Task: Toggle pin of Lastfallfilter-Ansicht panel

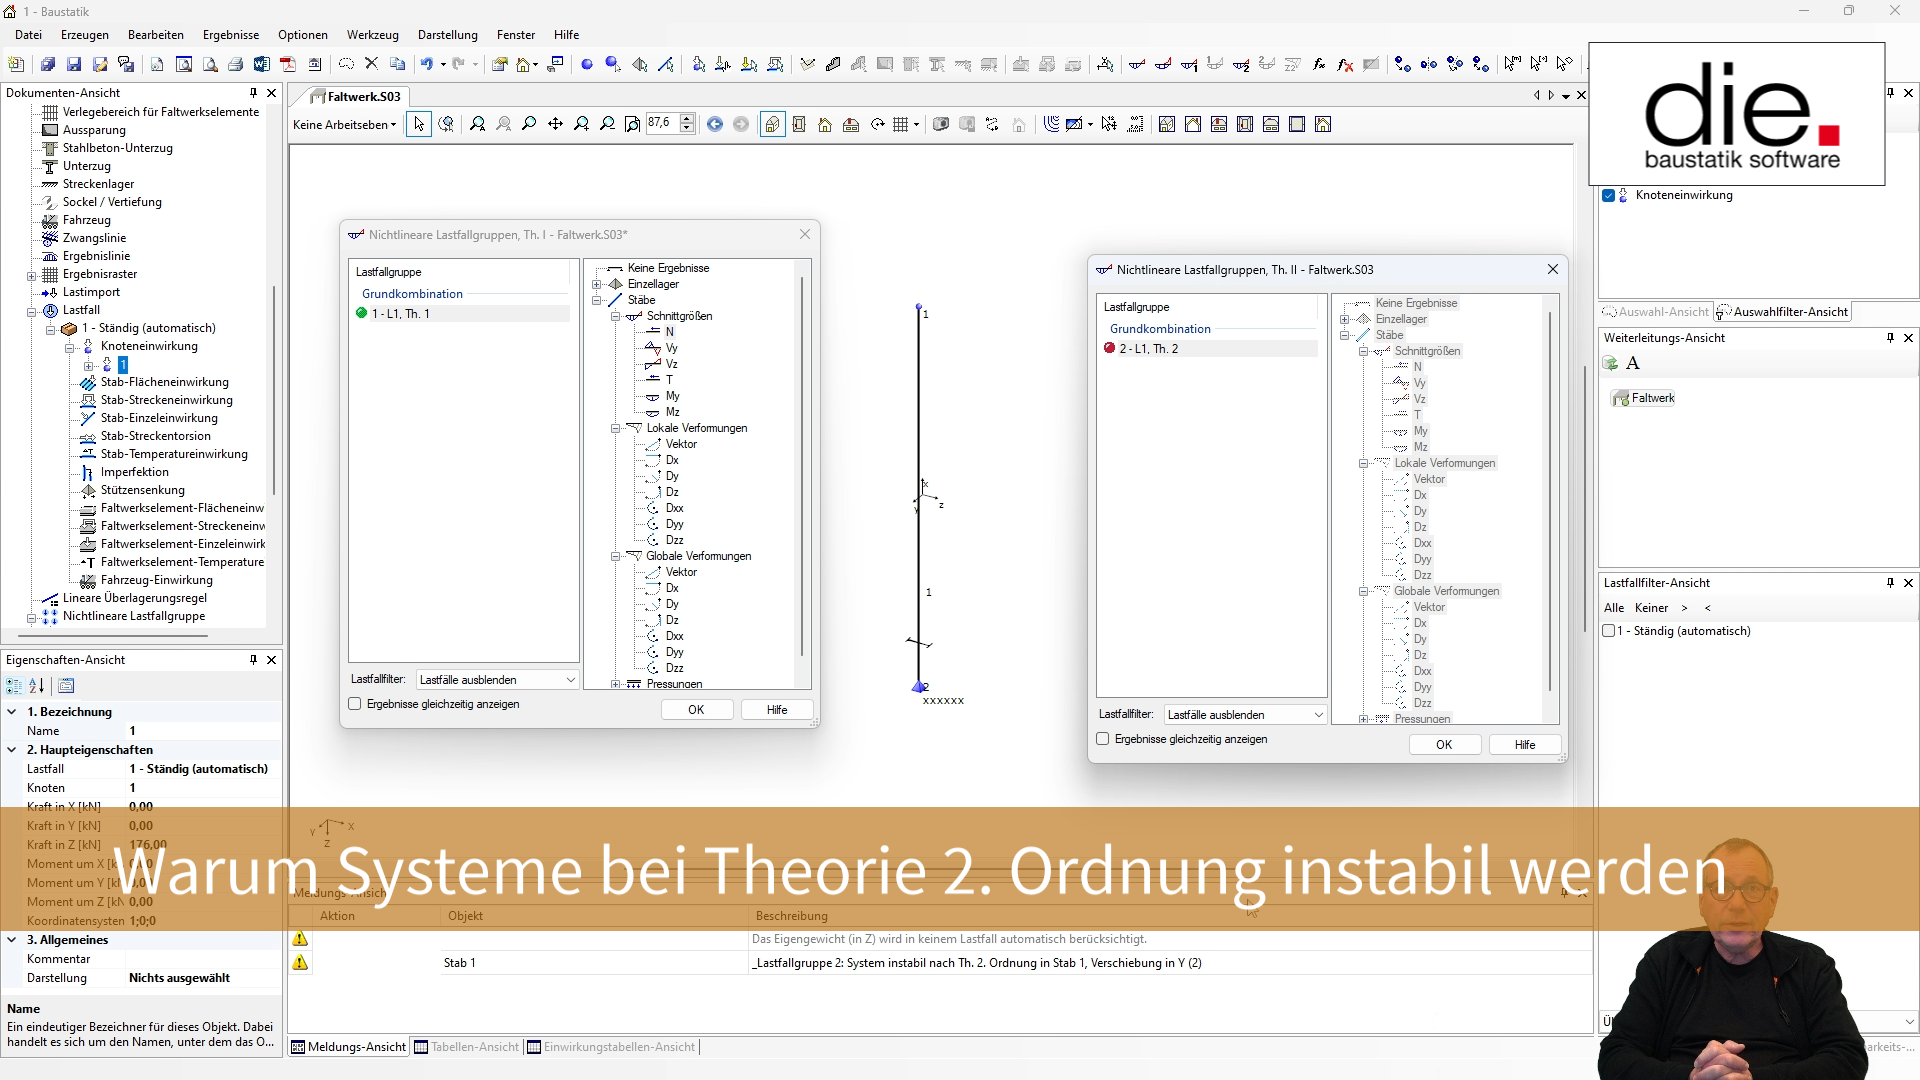Action: tap(1890, 583)
